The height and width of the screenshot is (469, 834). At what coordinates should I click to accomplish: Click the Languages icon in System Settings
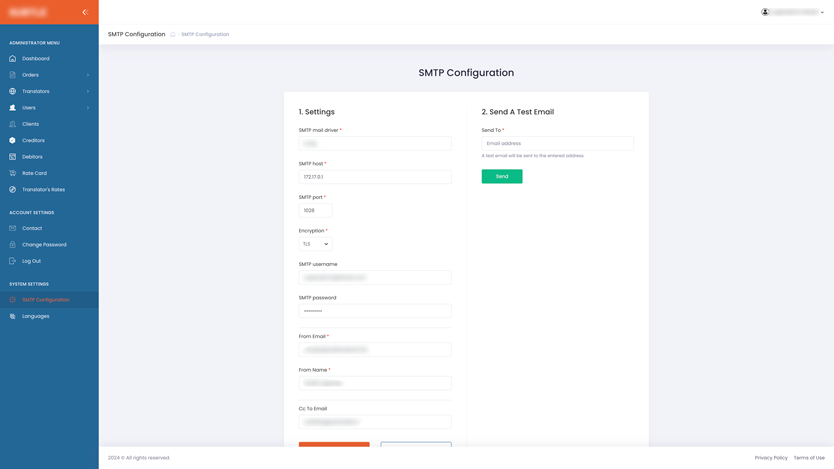[13, 316]
